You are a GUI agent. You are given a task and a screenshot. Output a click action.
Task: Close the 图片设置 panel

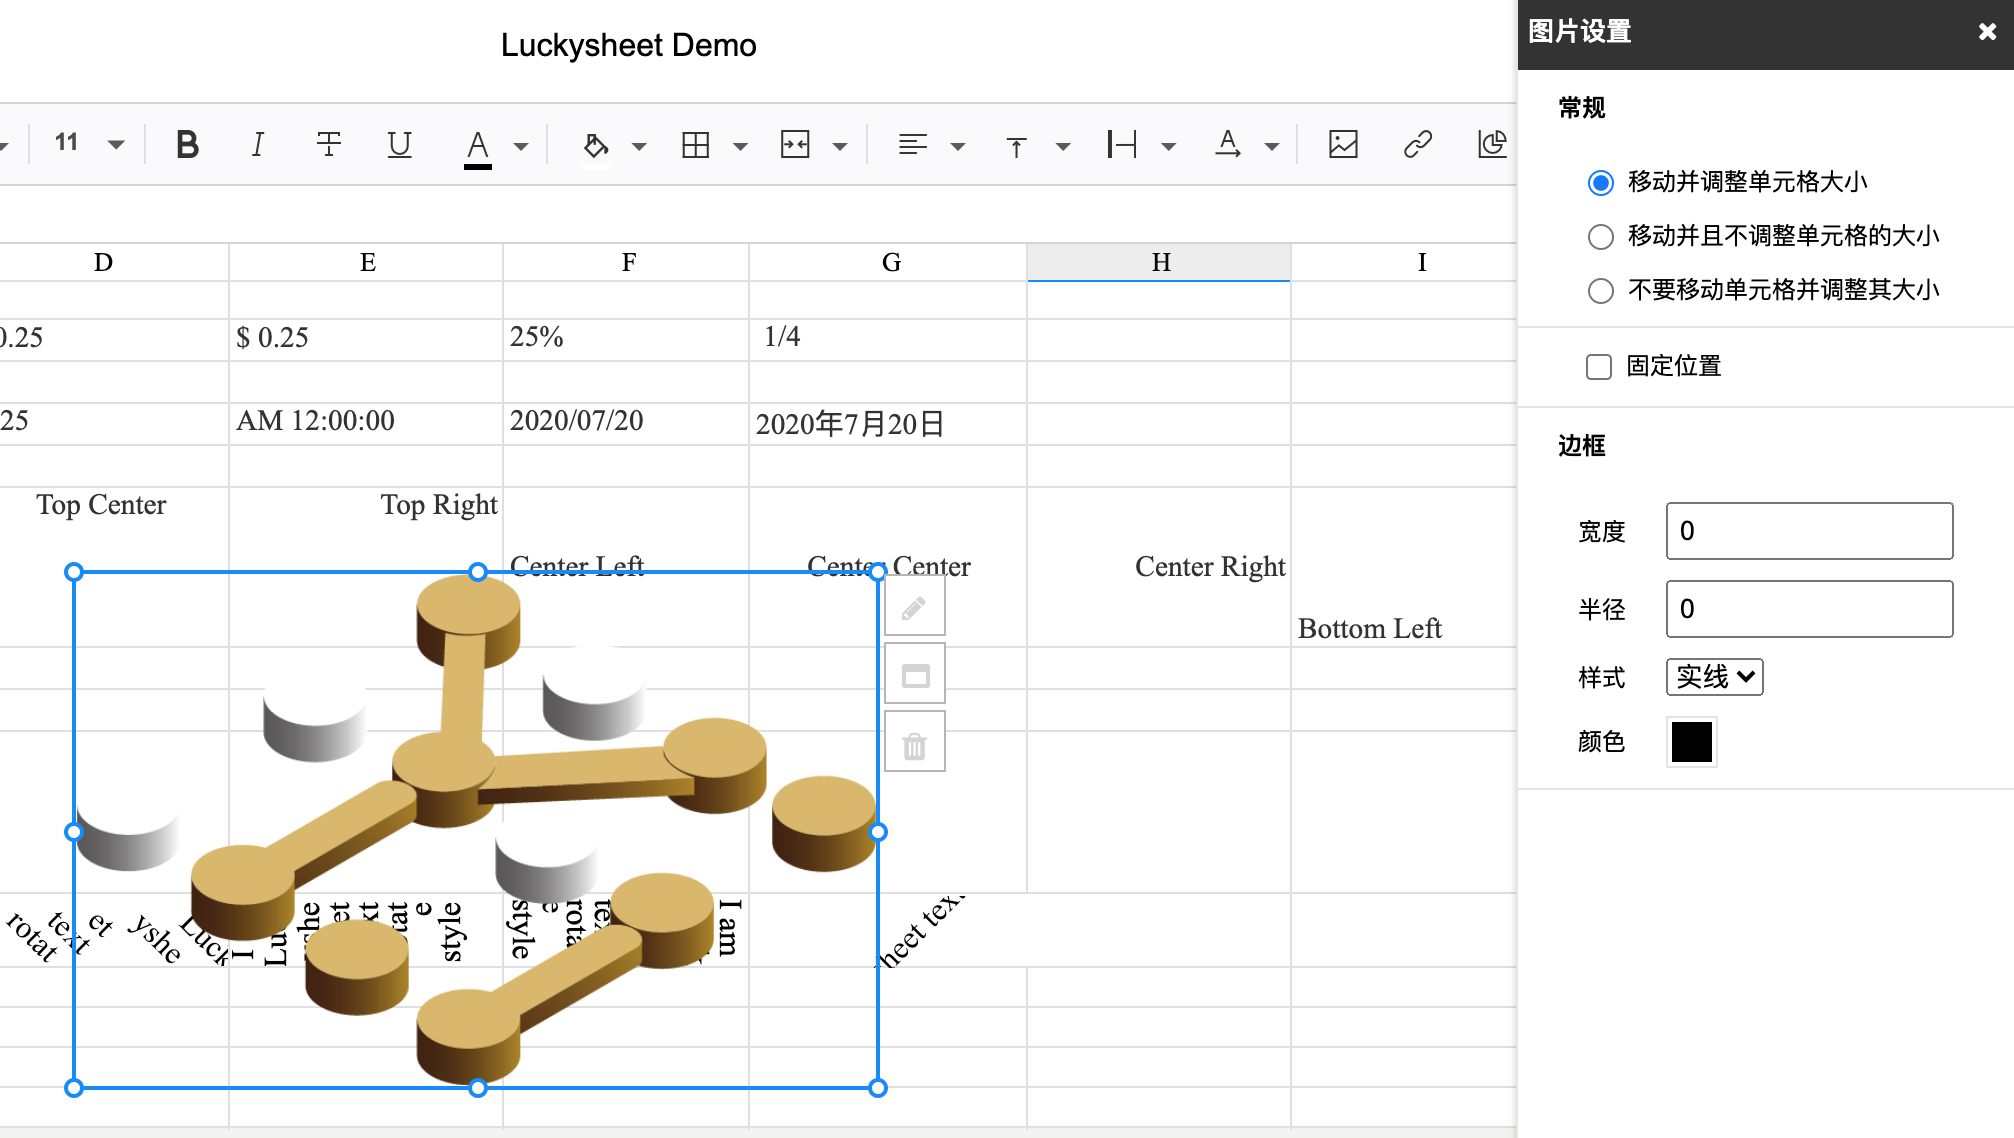[1987, 32]
